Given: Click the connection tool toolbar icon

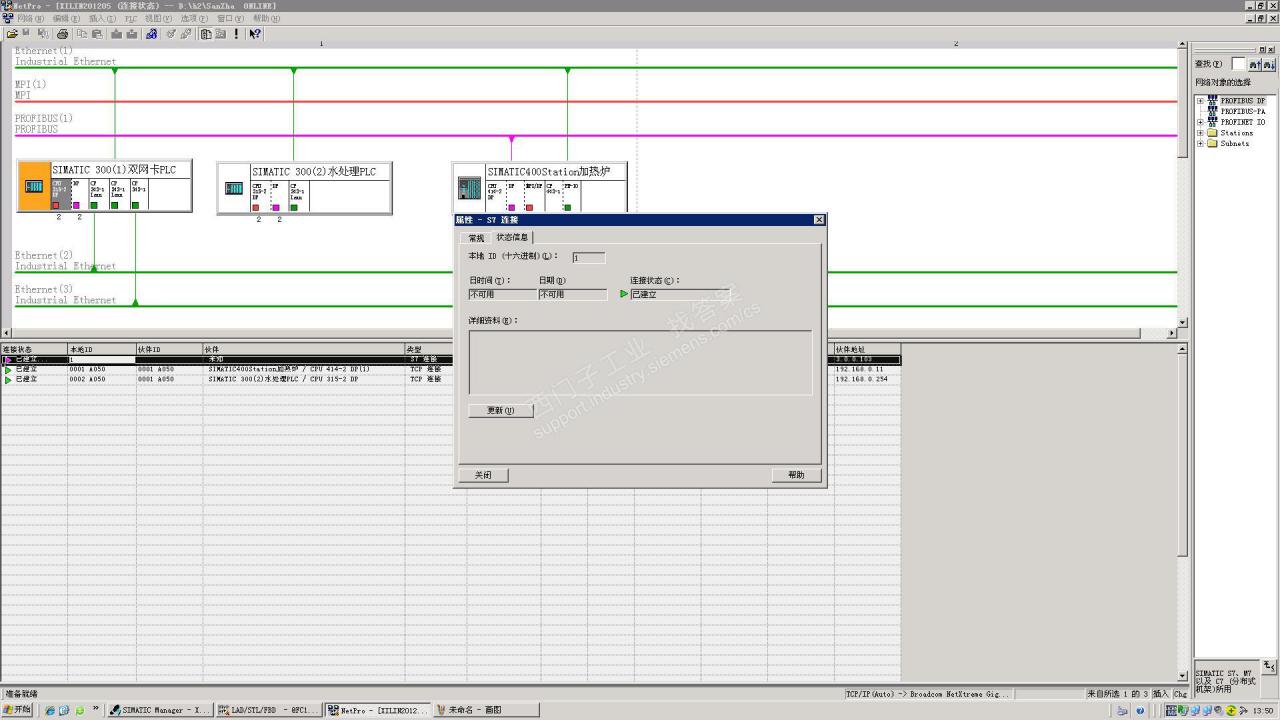Looking at the screenshot, I should pyautogui.click(x=171, y=33).
